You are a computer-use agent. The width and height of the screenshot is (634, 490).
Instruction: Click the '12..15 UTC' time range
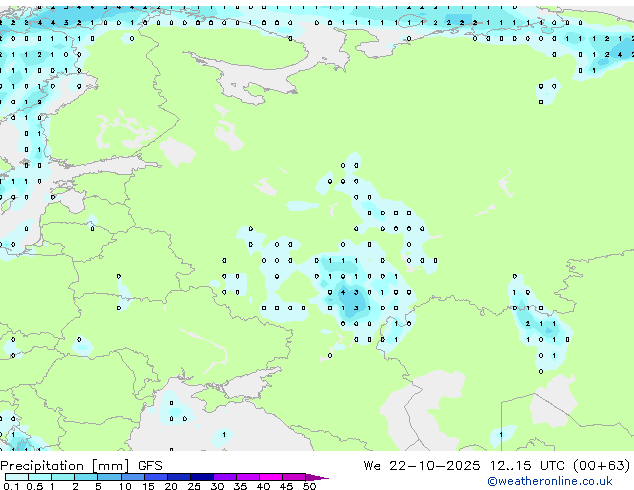click(x=527, y=466)
